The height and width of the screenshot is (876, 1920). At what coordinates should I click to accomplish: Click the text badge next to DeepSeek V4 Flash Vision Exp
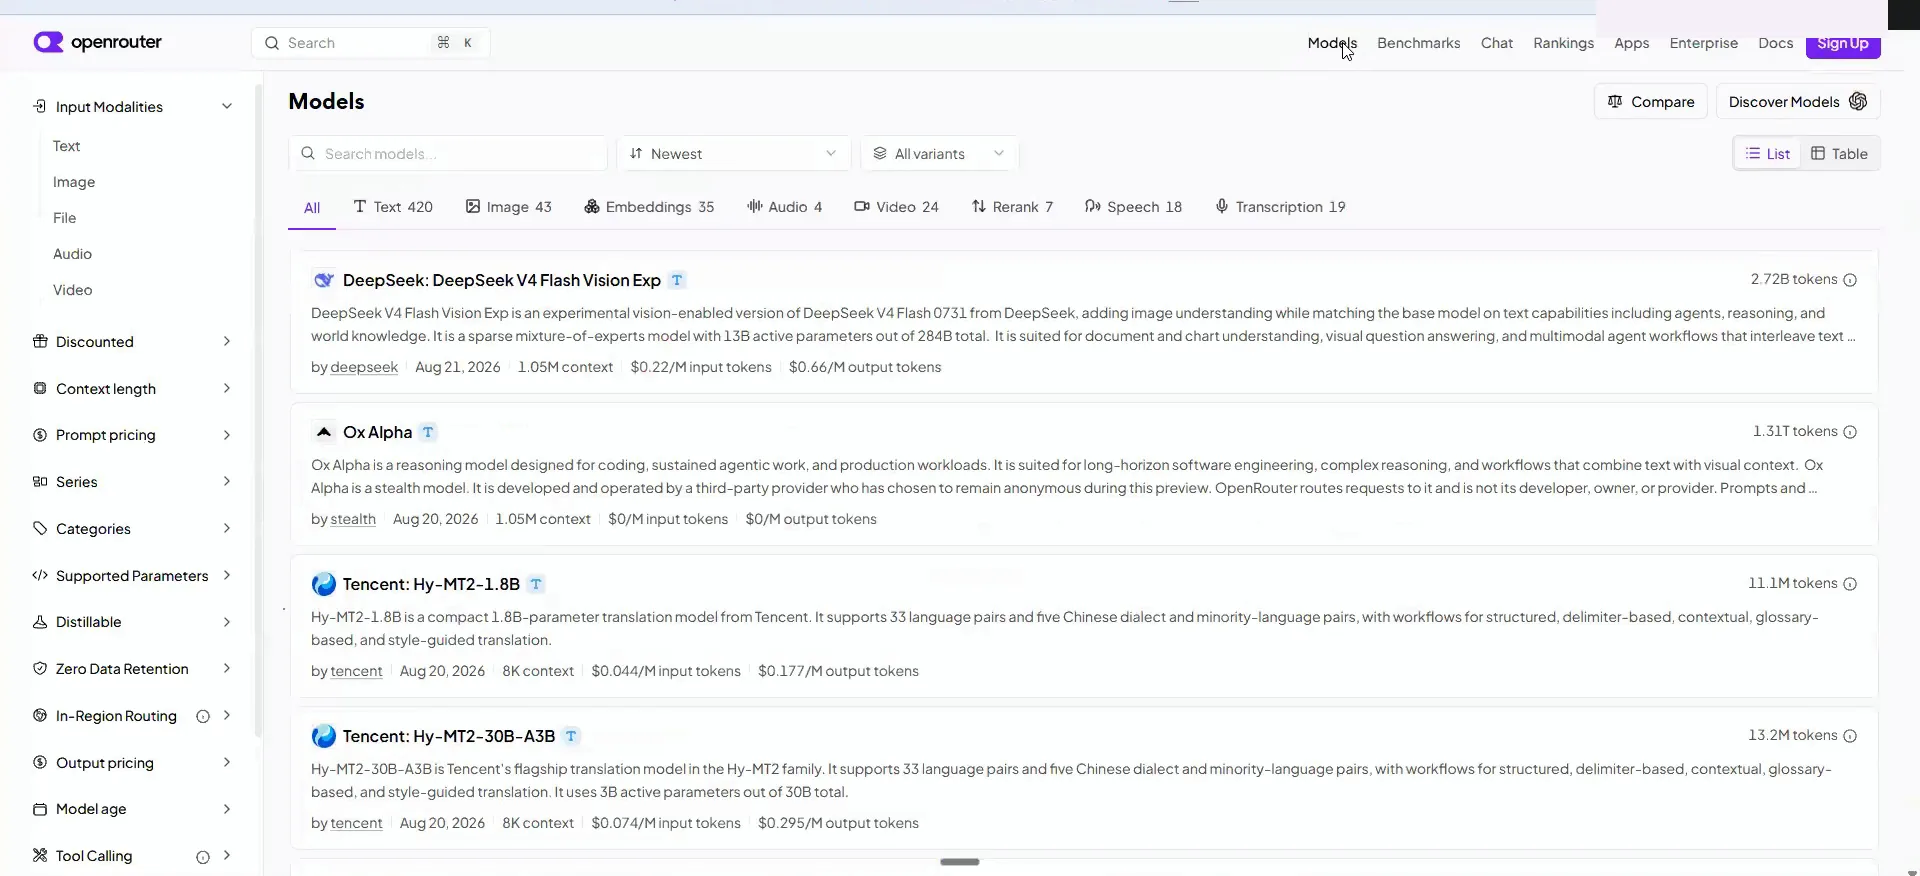point(677,280)
